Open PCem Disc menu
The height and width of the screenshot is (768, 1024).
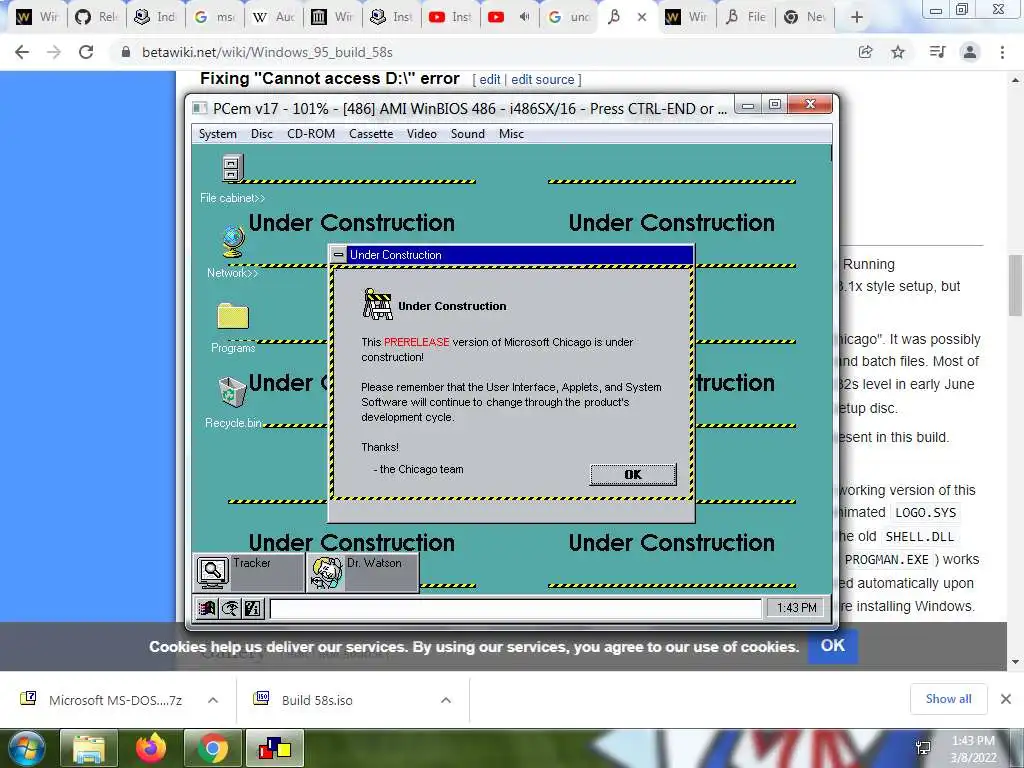pyautogui.click(x=262, y=134)
